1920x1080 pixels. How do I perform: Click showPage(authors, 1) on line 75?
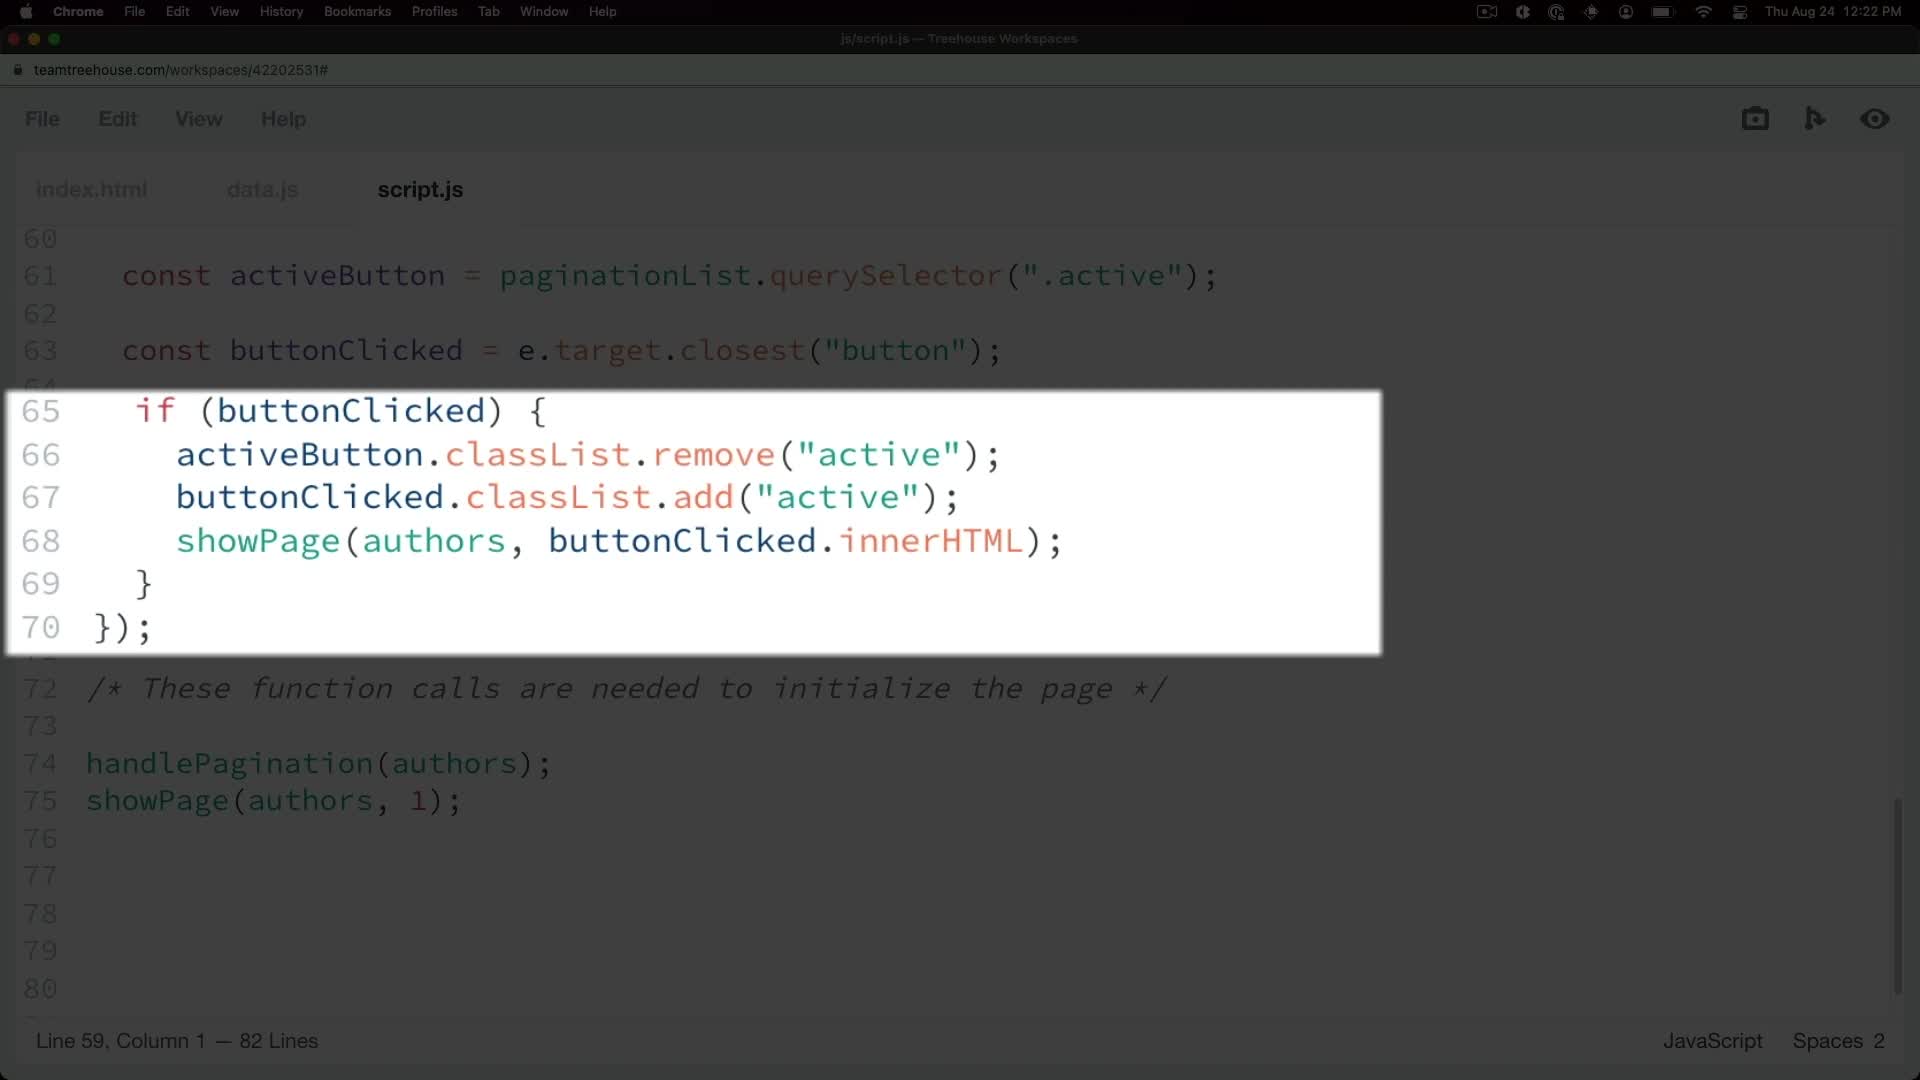(x=273, y=801)
